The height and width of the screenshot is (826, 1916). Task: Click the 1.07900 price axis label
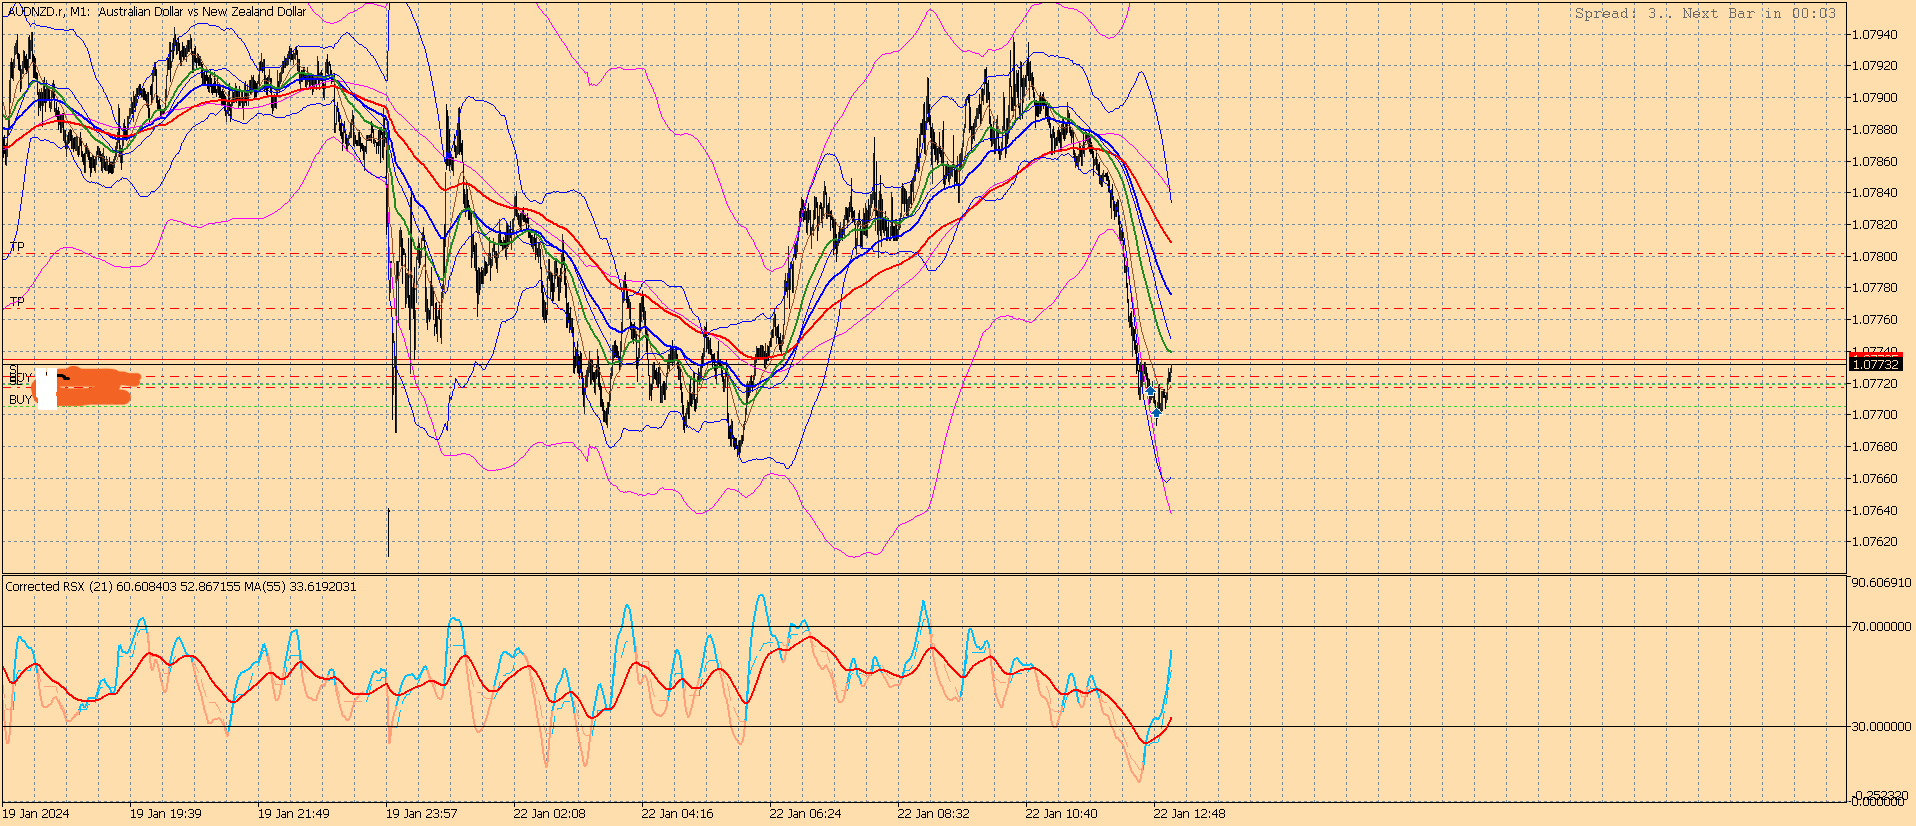1875,98
